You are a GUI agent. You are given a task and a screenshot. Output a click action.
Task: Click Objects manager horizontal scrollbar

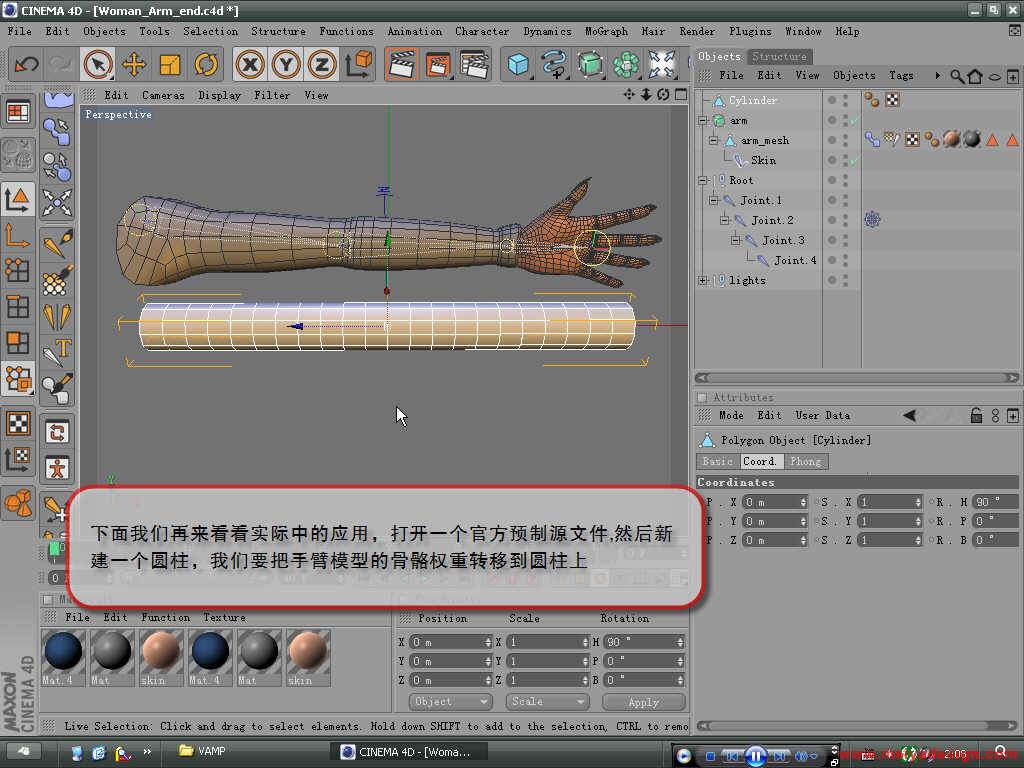coord(856,377)
